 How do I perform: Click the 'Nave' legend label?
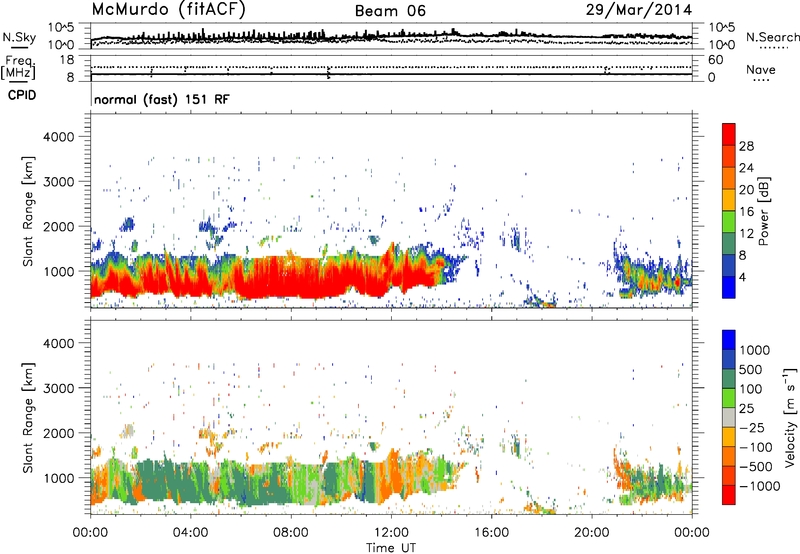tap(761, 69)
